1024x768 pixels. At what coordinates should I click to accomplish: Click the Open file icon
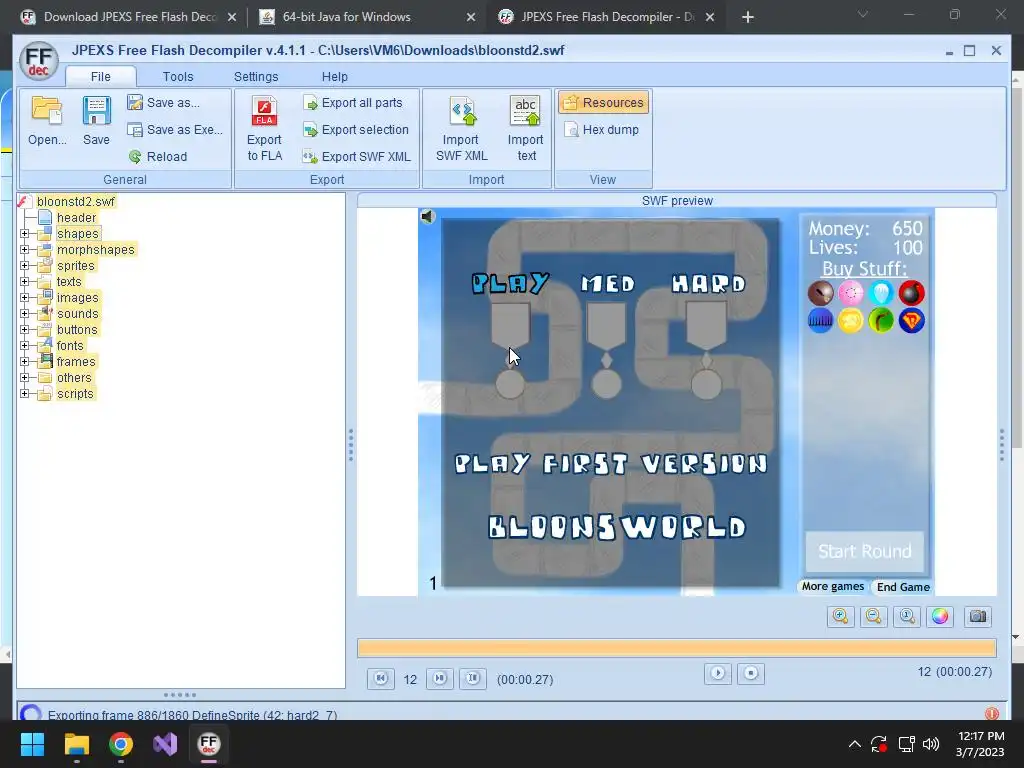pyautogui.click(x=47, y=111)
